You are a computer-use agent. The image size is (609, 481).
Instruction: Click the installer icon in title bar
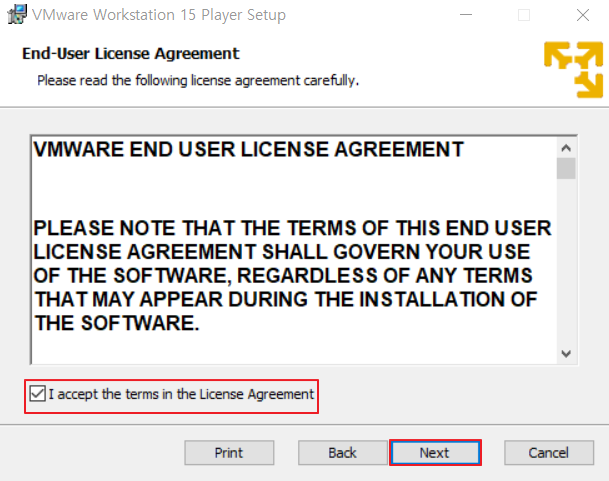pos(17,14)
